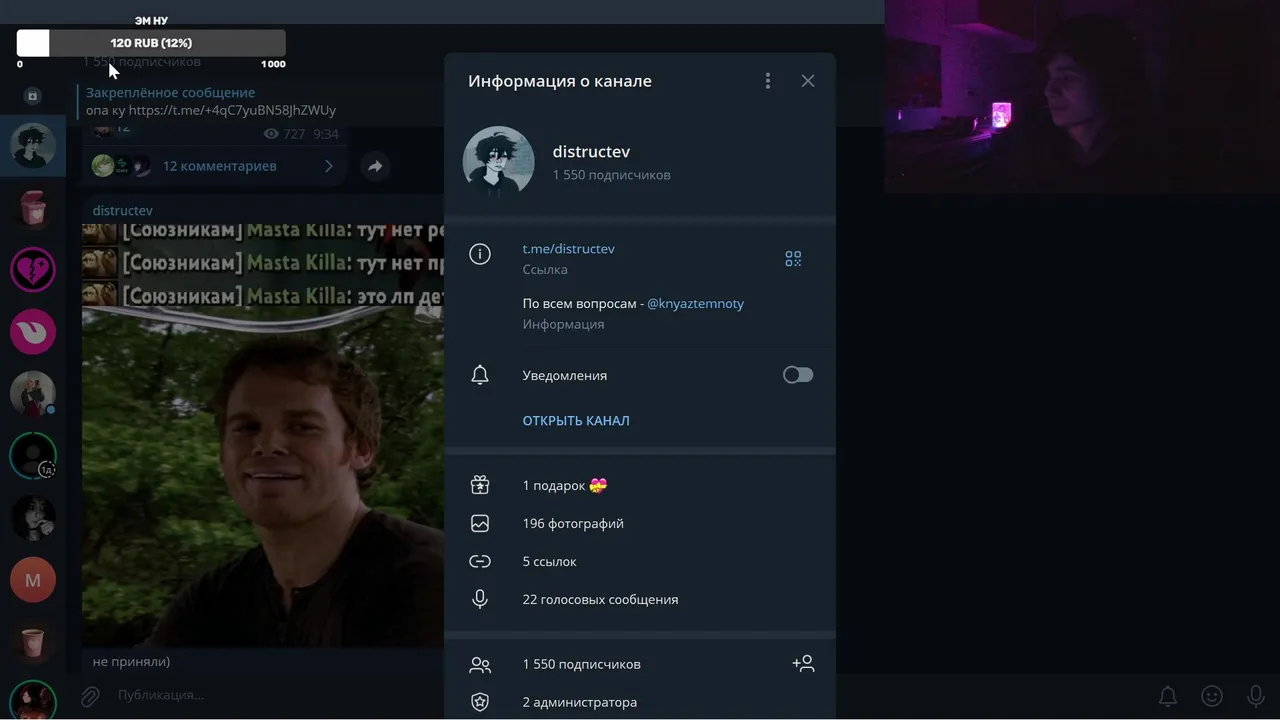Open the @knyaztemnoty profile link
The image size is (1280, 720).
(695, 303)
